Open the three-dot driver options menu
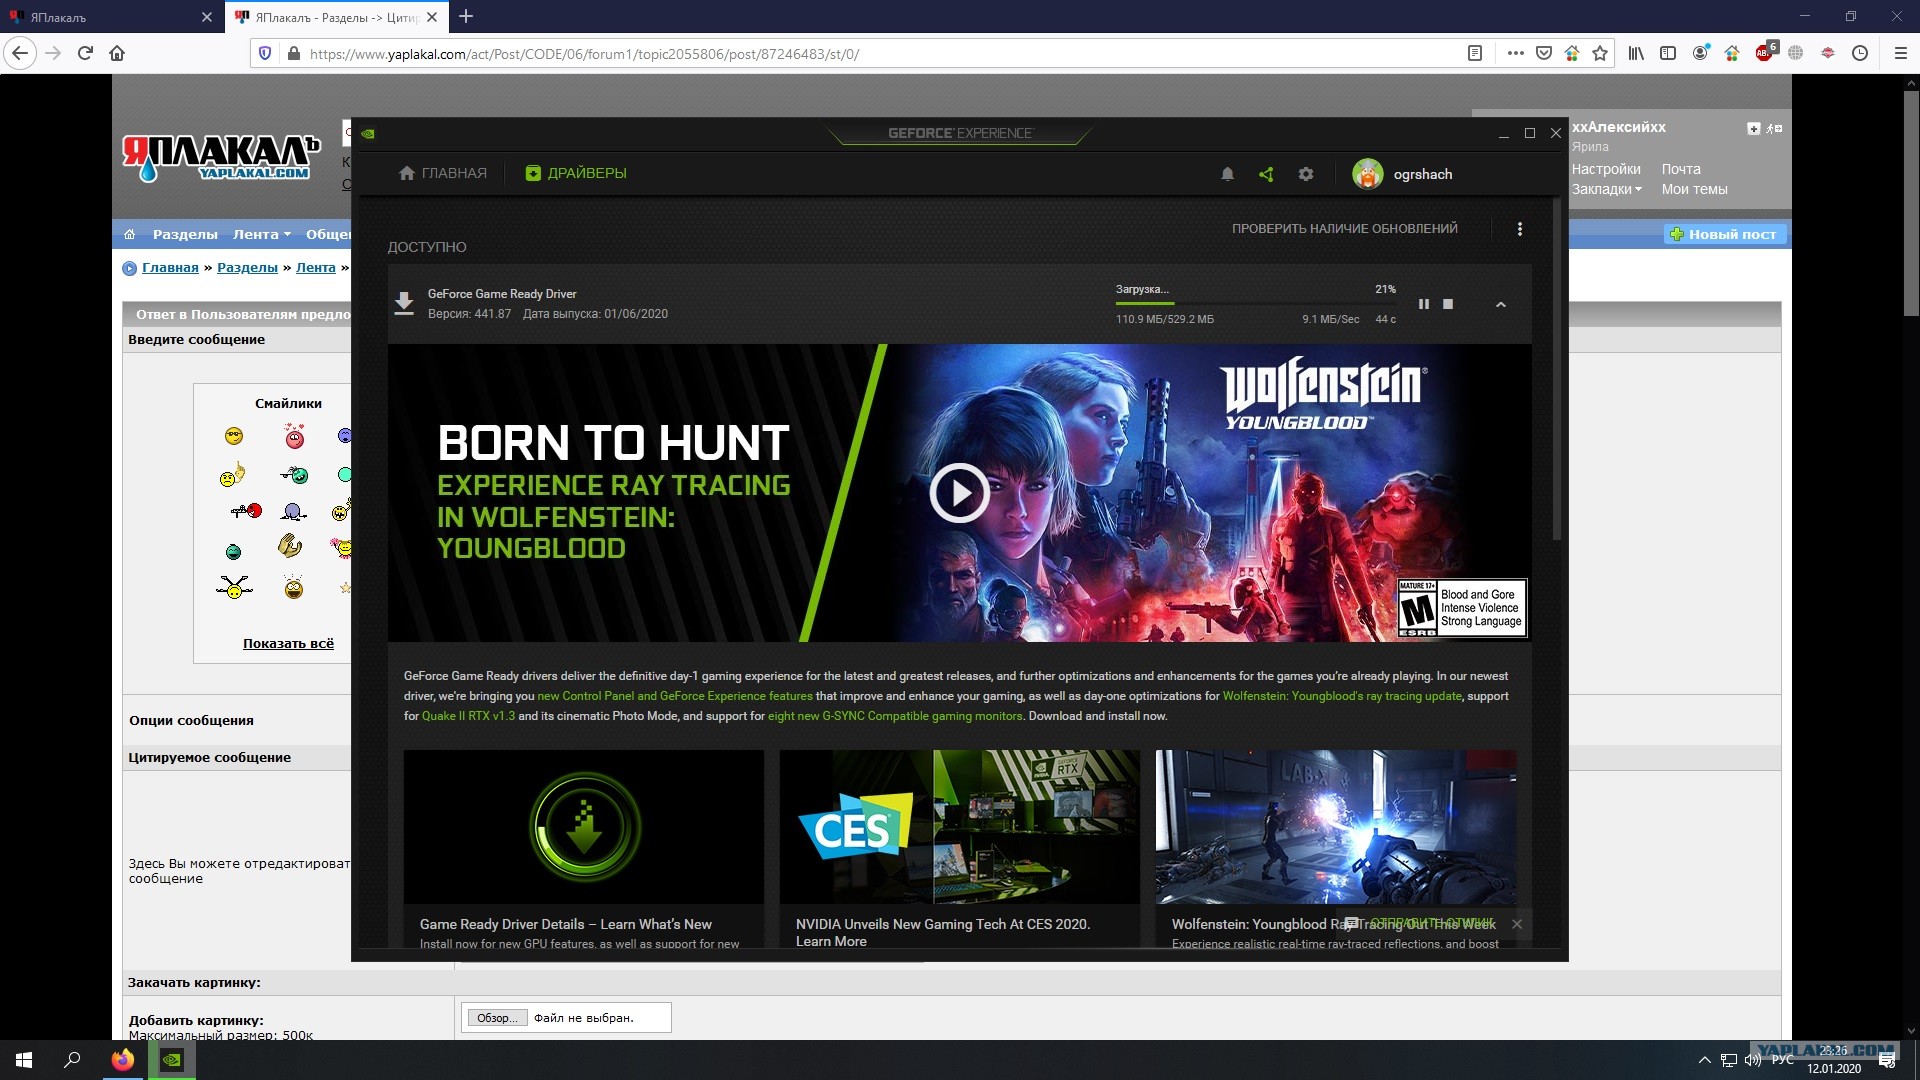This screenshot has height=1080, width=1920. (1520, 229)
